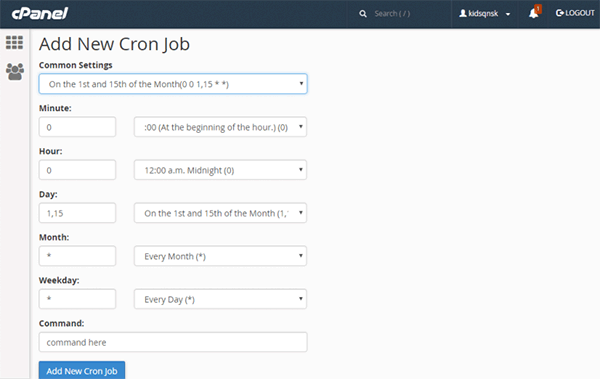This screenshot has height=379, width=600.
Task: Click the search magnifier icon
Action: (x=363, y=14)
